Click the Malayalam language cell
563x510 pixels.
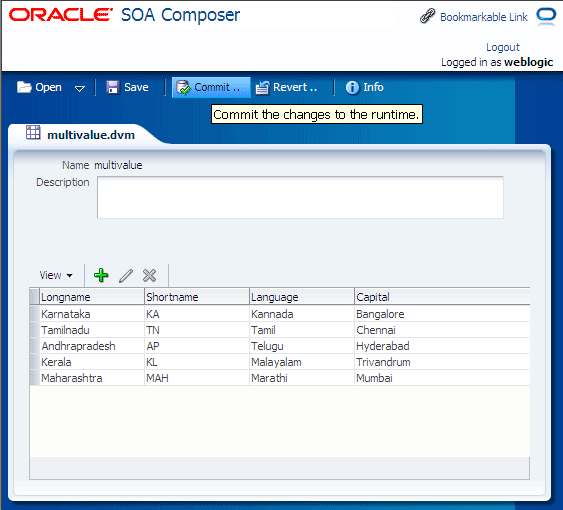302,362
